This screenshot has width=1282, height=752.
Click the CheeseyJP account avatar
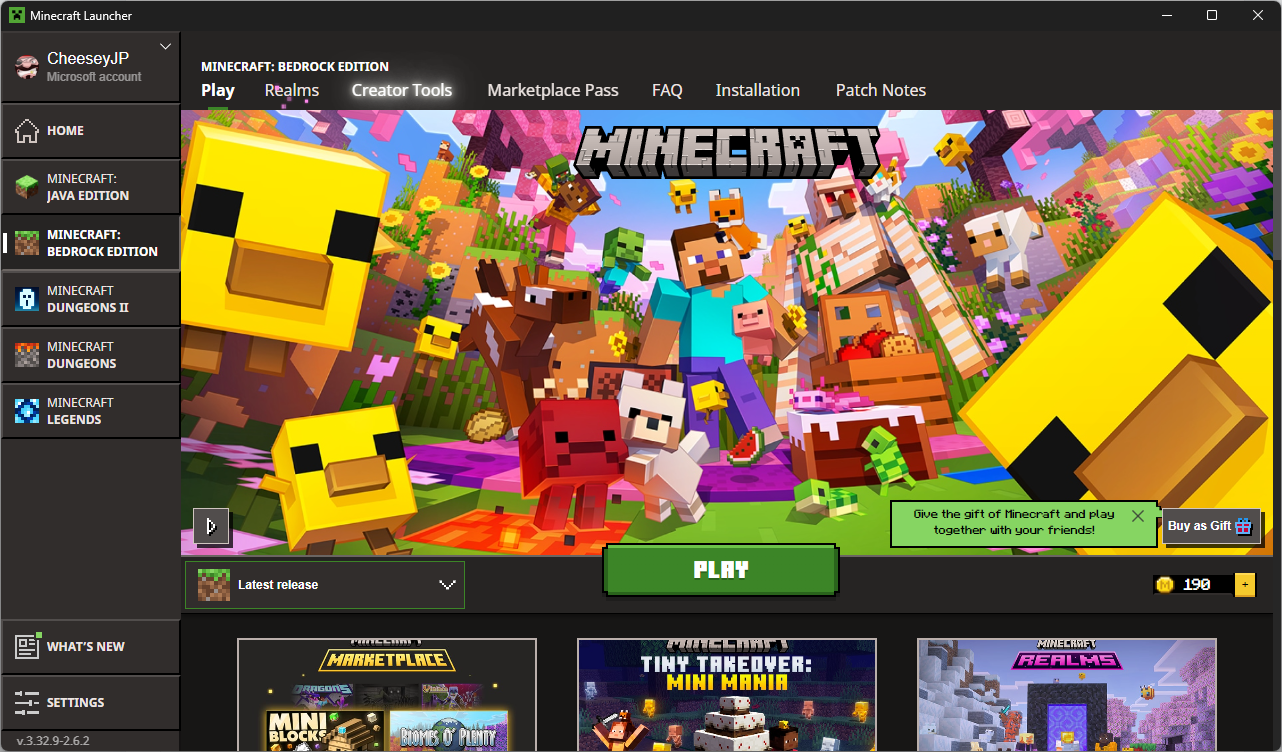click(x=27, y=67)
